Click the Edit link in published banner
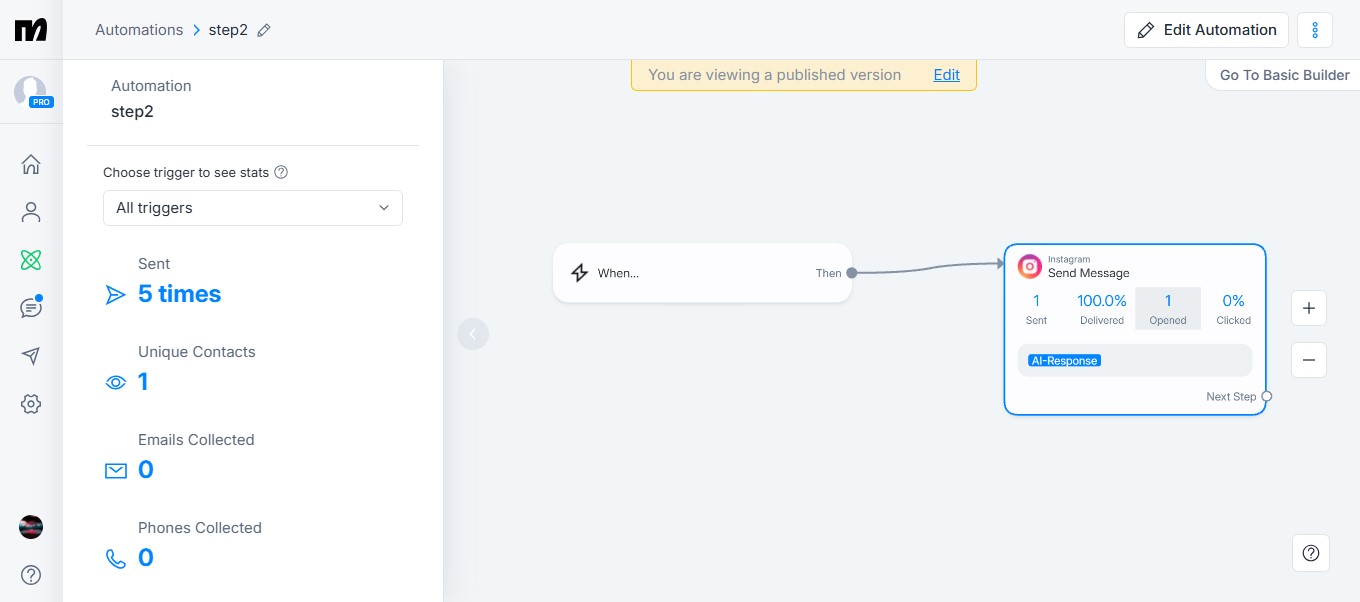 click(946, 75)
